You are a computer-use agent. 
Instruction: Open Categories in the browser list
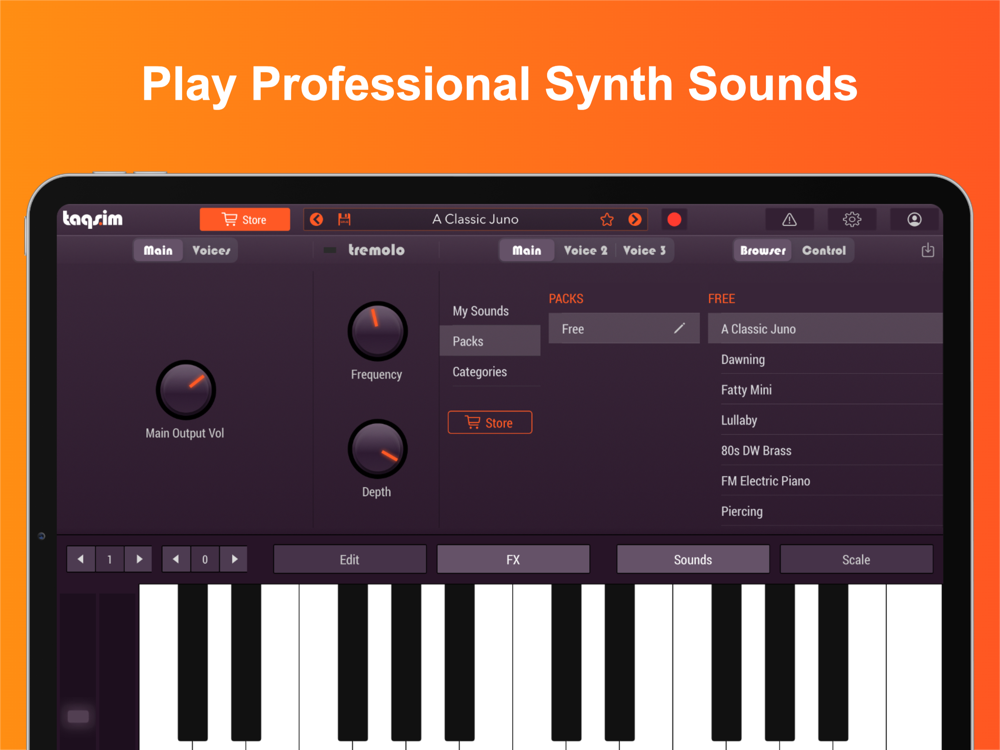point(490,372)
